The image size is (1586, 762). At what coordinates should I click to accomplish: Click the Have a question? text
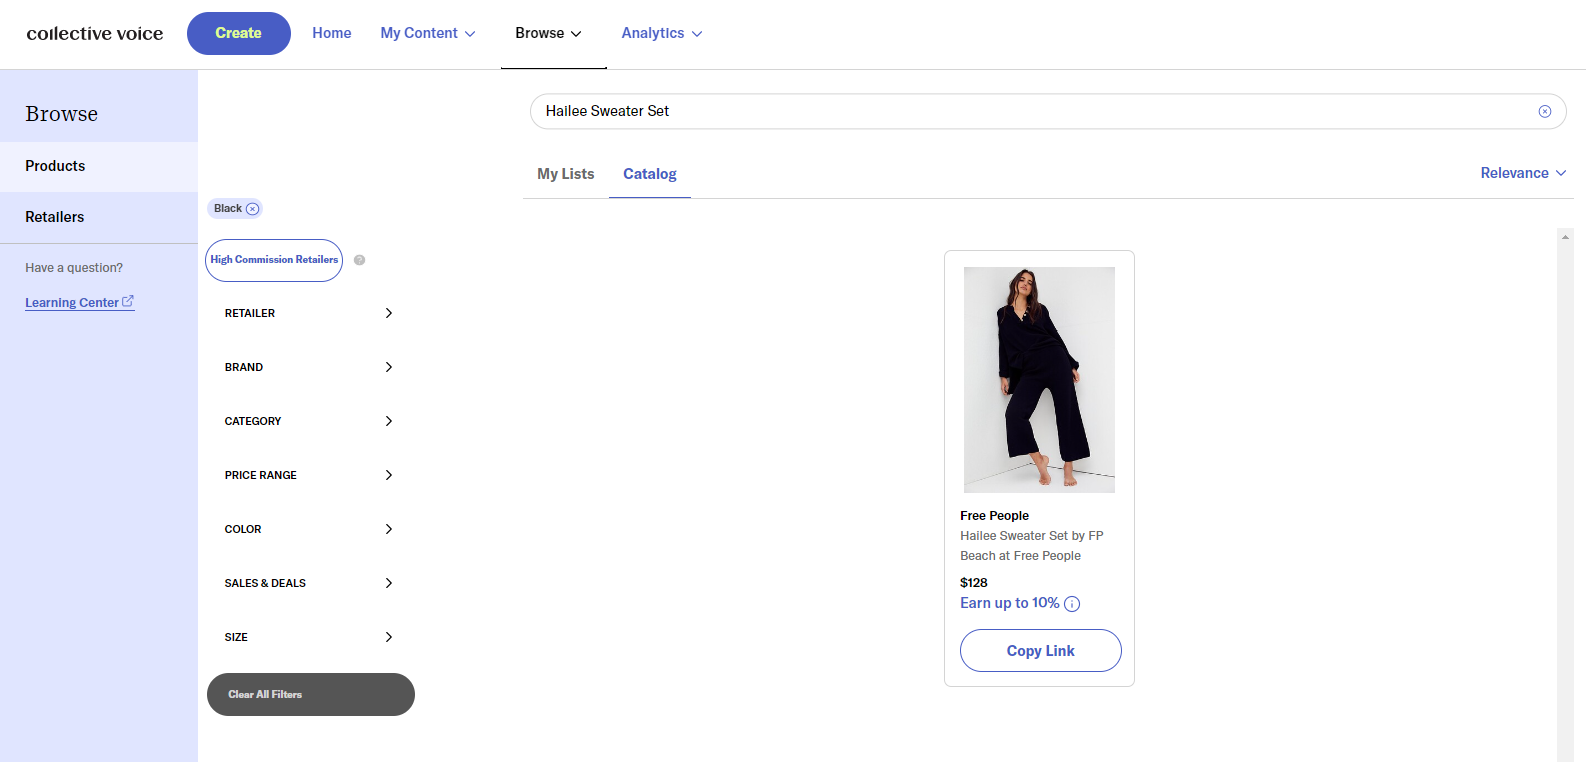[x=74, y=268]
